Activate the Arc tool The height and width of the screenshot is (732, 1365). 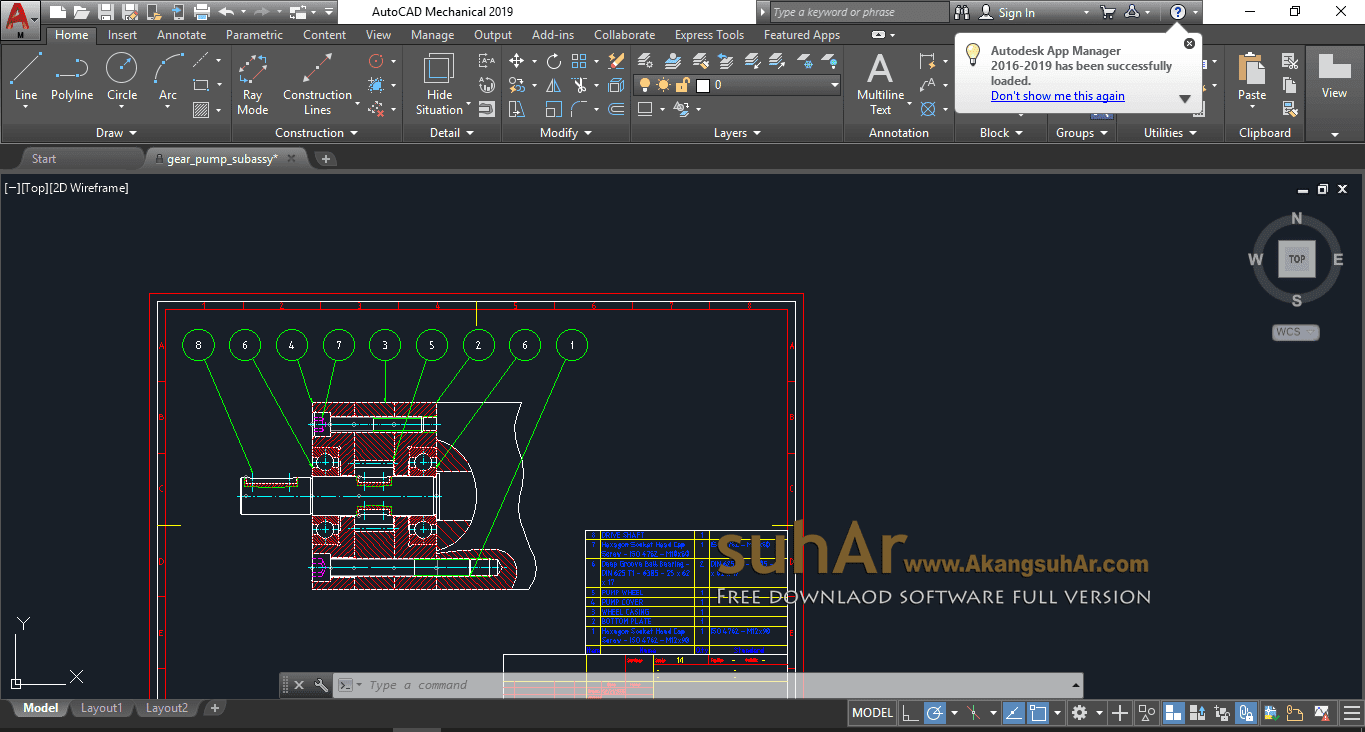point(168,77)
